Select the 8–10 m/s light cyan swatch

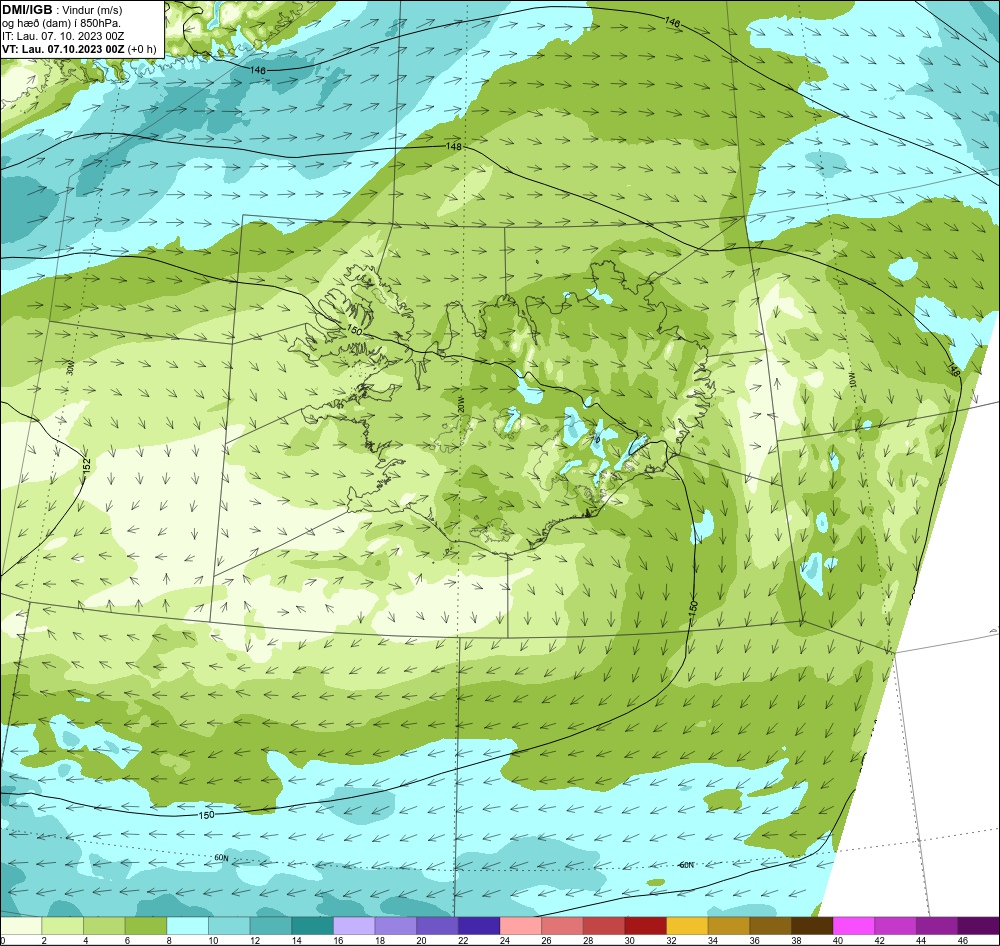[188, 925]
